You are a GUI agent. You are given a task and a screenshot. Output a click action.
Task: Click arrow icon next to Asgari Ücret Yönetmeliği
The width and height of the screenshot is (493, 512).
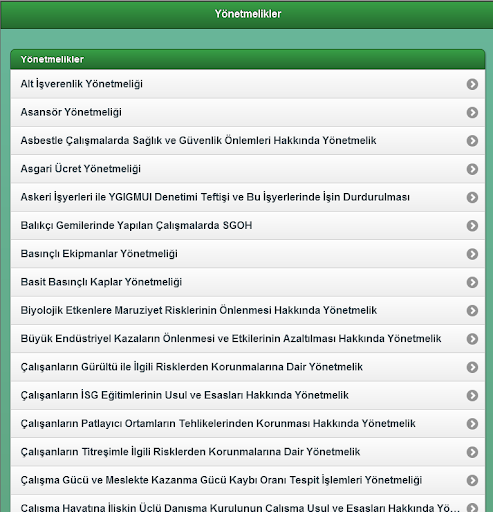tap(472, 169)
